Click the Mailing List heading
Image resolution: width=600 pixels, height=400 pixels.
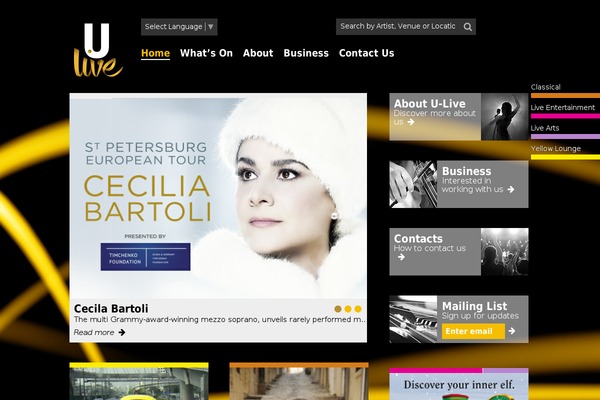coord(474,306)
